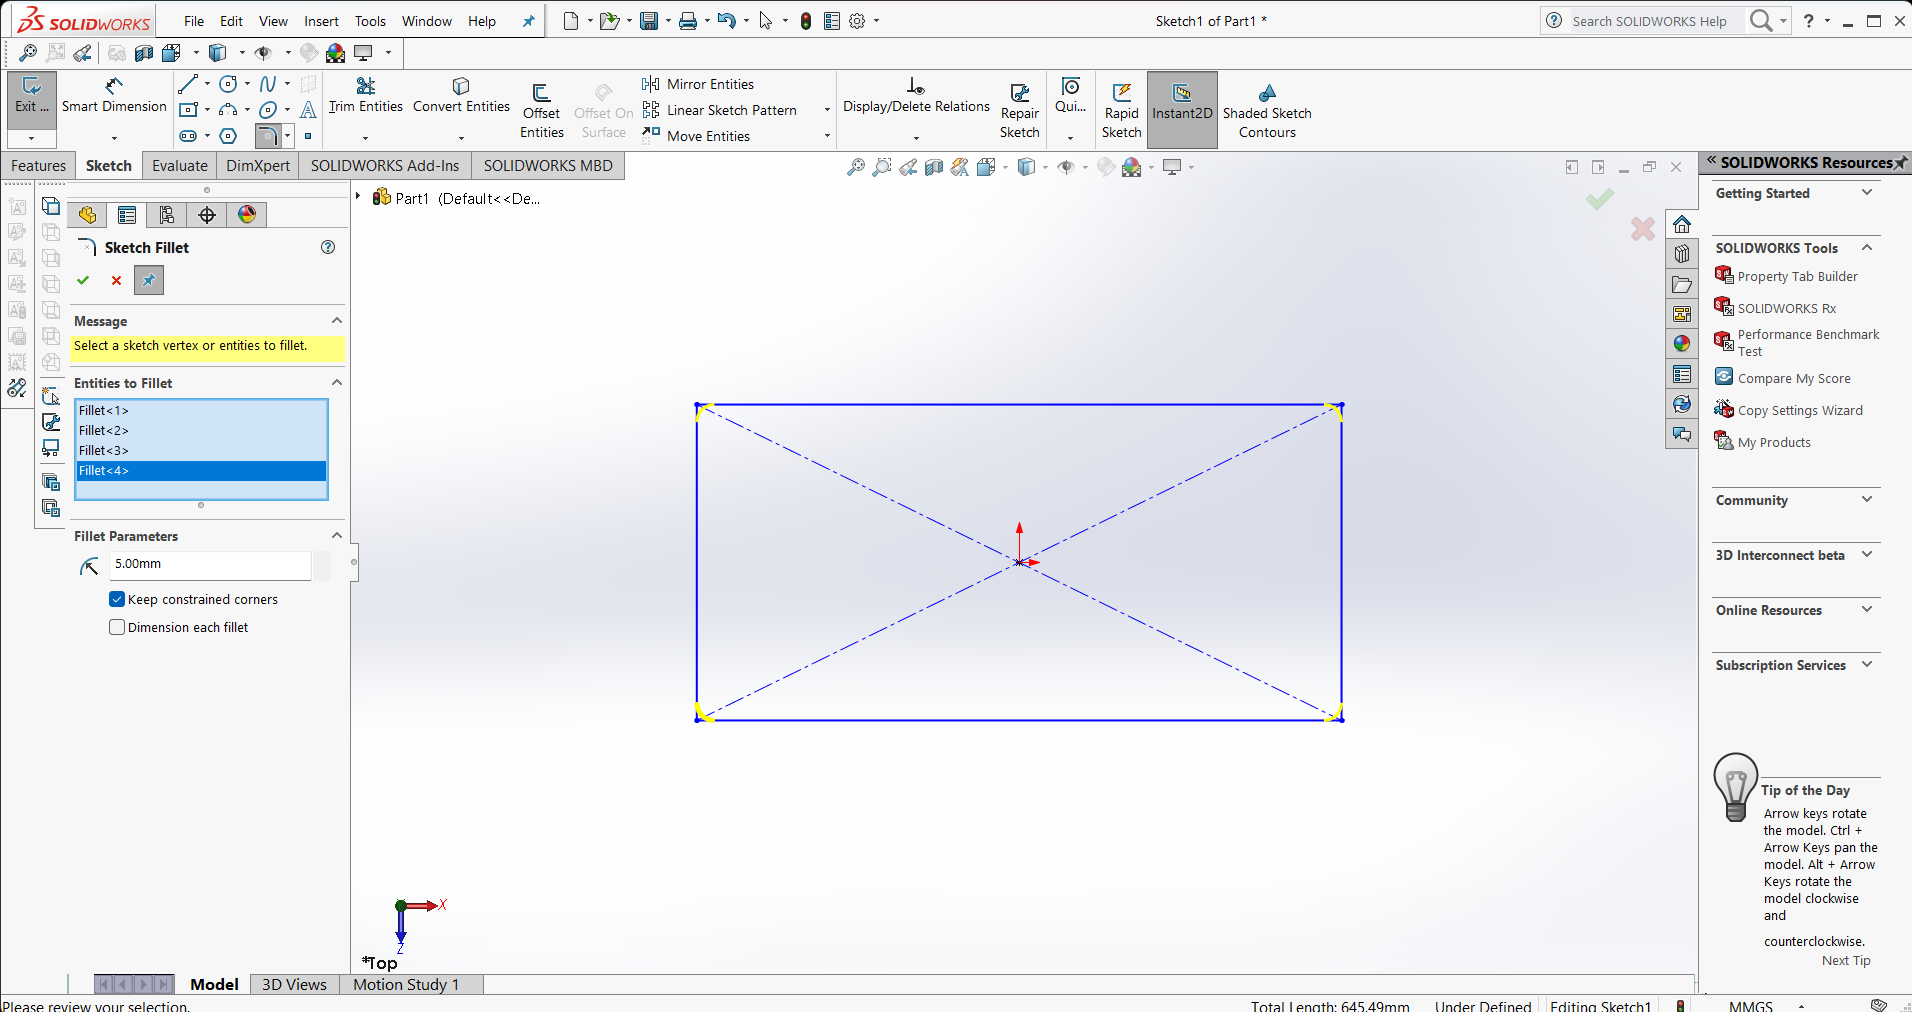Viewport: 1912px width, 1012px height.
Task: Open the Insert menu
Action: [x=321, y=21]
